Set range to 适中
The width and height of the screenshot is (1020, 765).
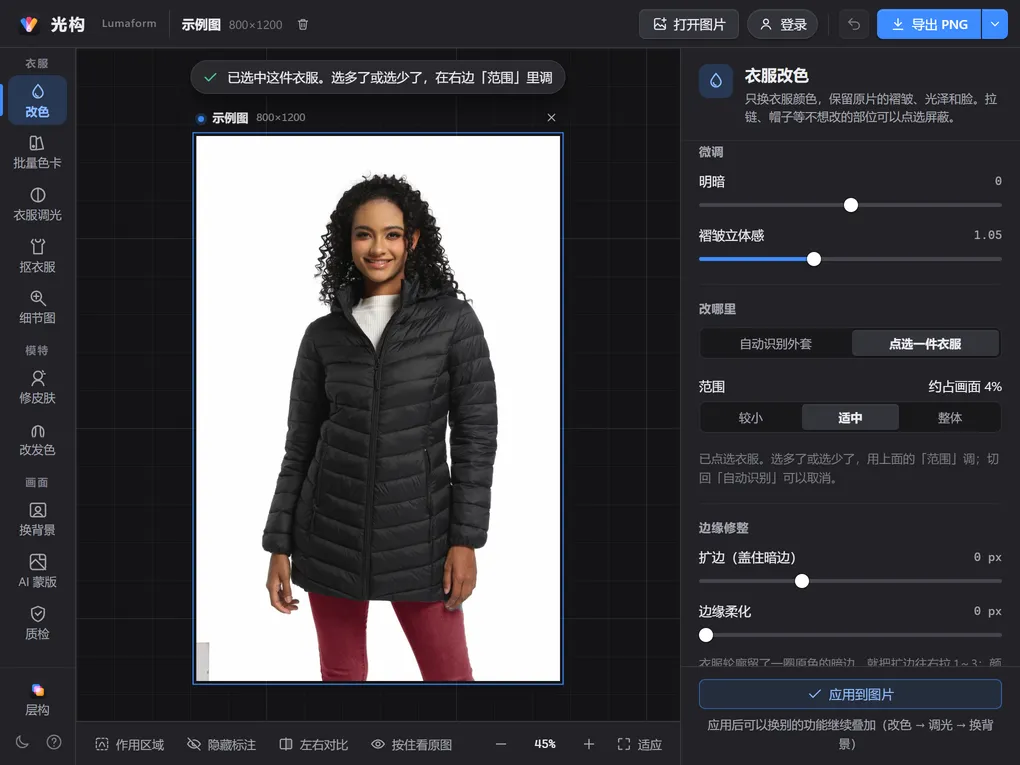tap(850, 418)
